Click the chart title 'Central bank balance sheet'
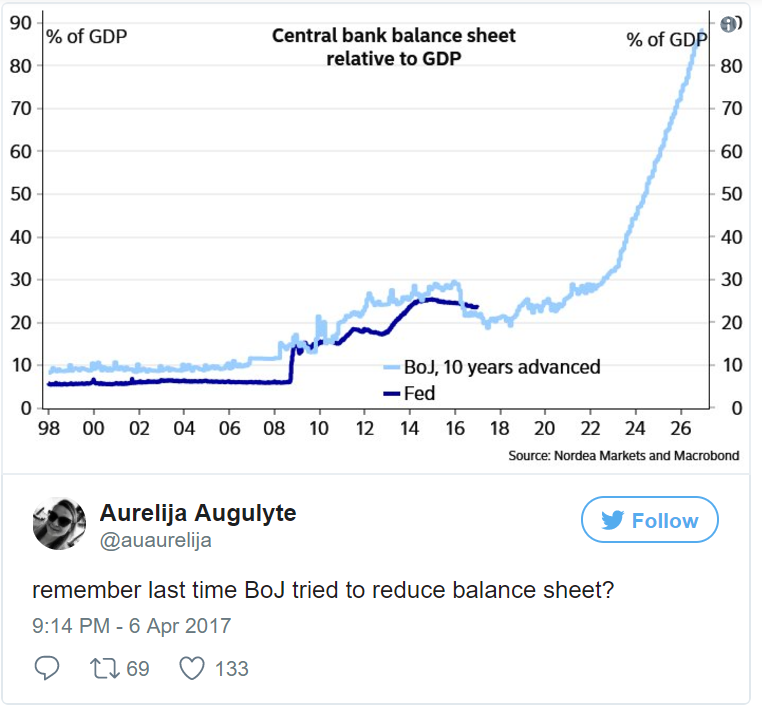 click(x=394, y=36)
